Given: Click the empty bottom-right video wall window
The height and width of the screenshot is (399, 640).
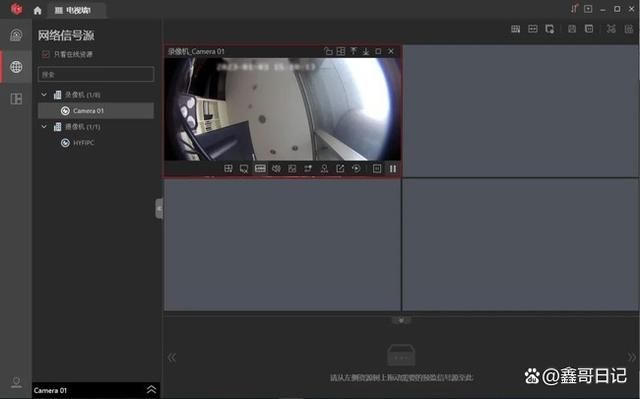Looking at the screenshot, I should tap(521, 245).
